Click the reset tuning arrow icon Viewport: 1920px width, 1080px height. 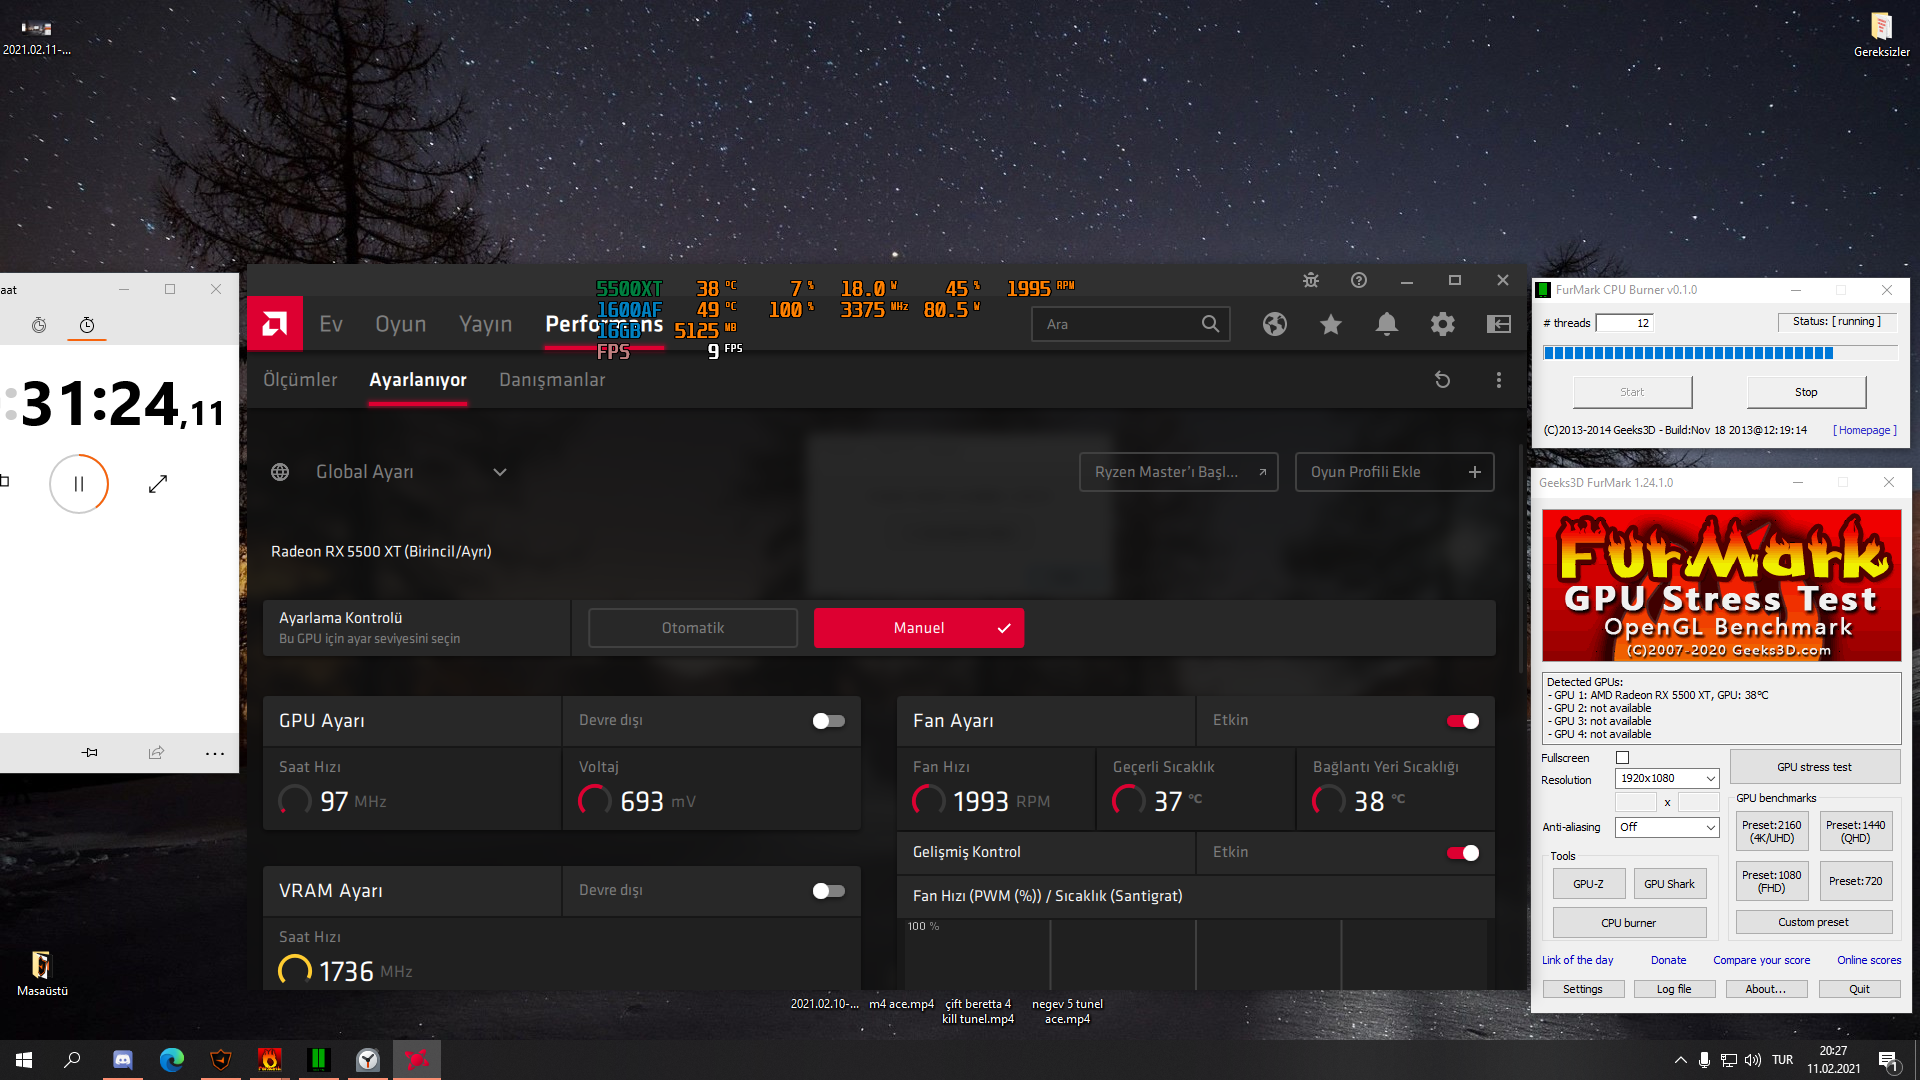pos(1442,380)
